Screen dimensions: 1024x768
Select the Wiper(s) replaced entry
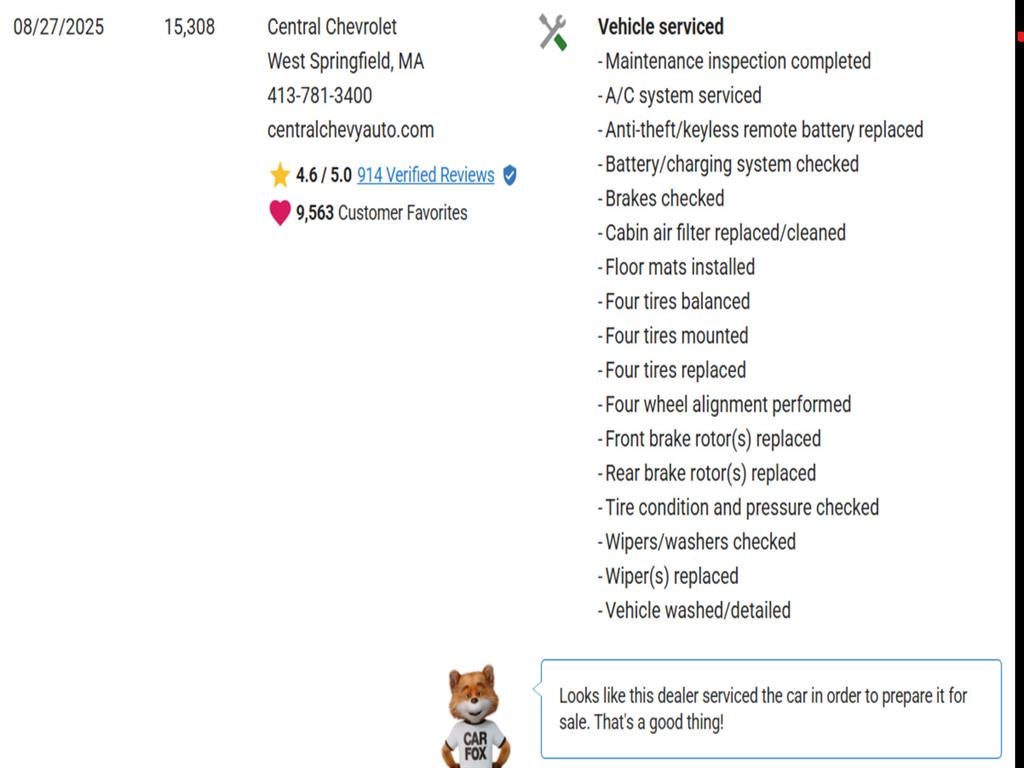pyautogui.click(x=670, y=576)
